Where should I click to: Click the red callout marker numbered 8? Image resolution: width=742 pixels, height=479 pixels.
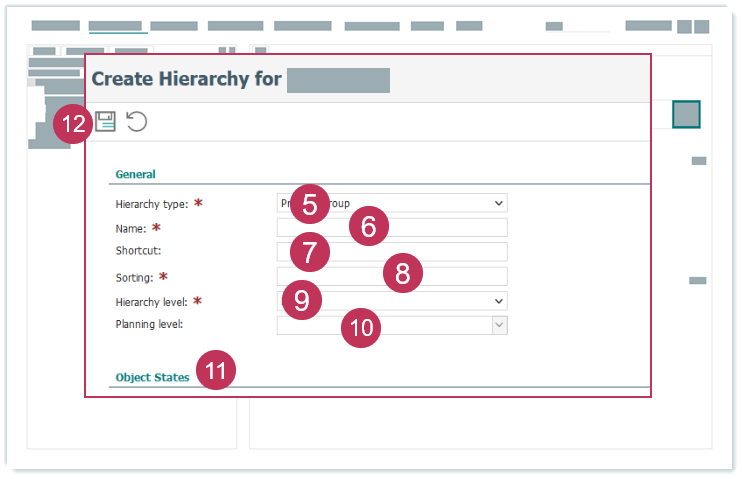[x=403, y=273]
